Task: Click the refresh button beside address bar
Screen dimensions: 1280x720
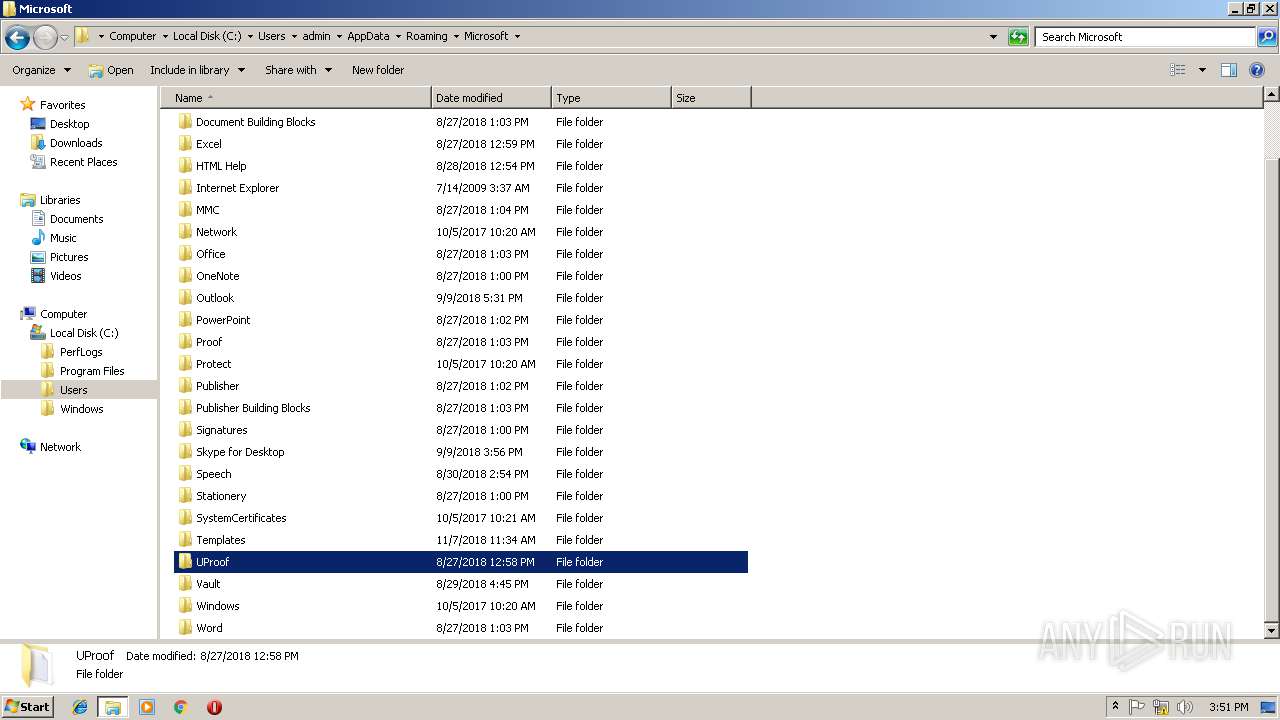Action: pyautogui.click(x=1018, y=37)
